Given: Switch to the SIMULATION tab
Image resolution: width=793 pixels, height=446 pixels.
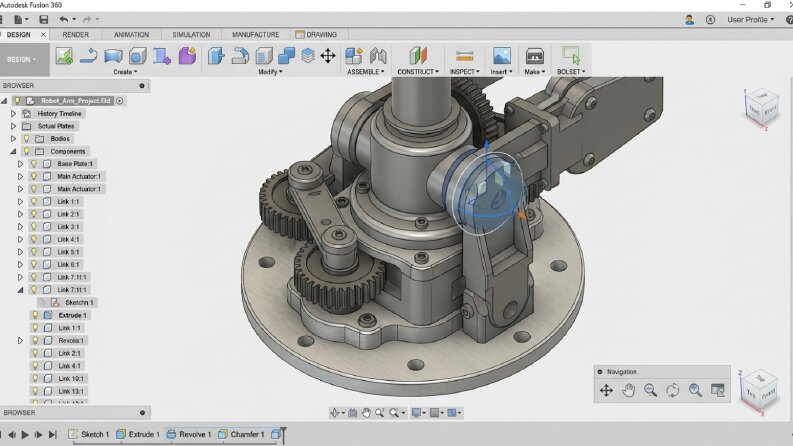Looking at the screenshot, I should click(x=191, y=34).
